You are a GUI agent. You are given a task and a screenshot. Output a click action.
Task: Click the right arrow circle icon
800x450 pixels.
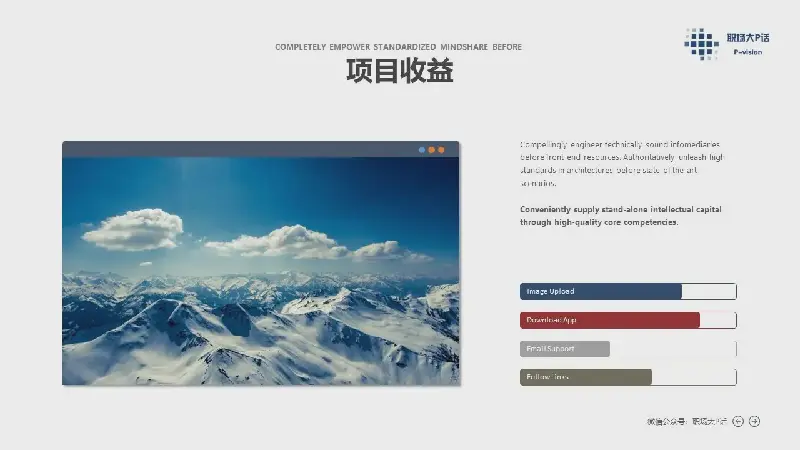coord(755,421)
